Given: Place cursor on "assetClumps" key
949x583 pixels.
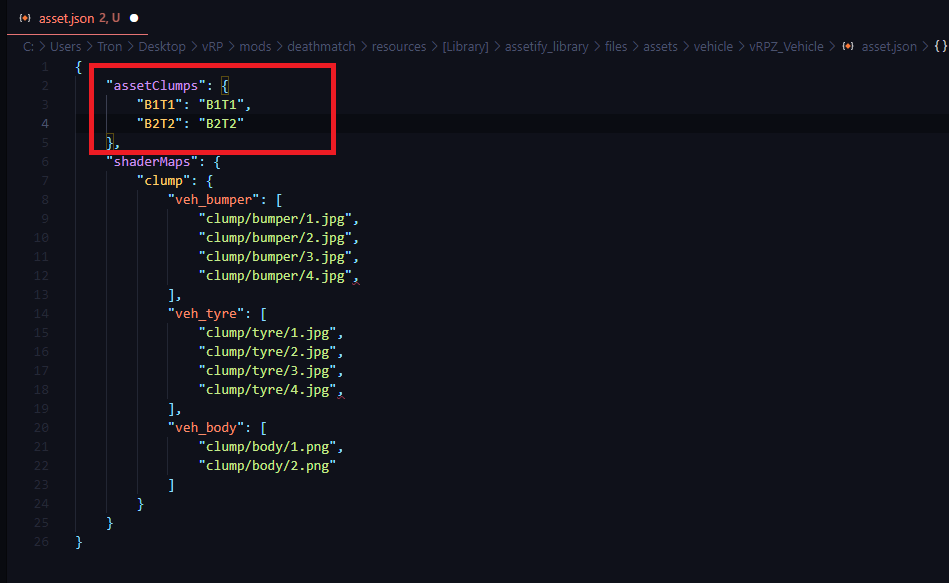Looking at the screenshot, I should click(156, 85).
